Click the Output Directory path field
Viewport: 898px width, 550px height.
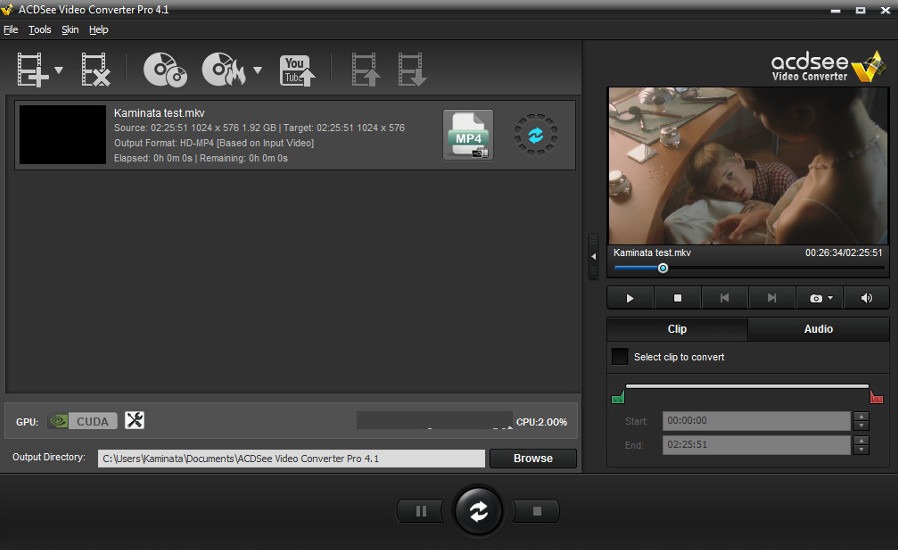[x=291, y=458]
